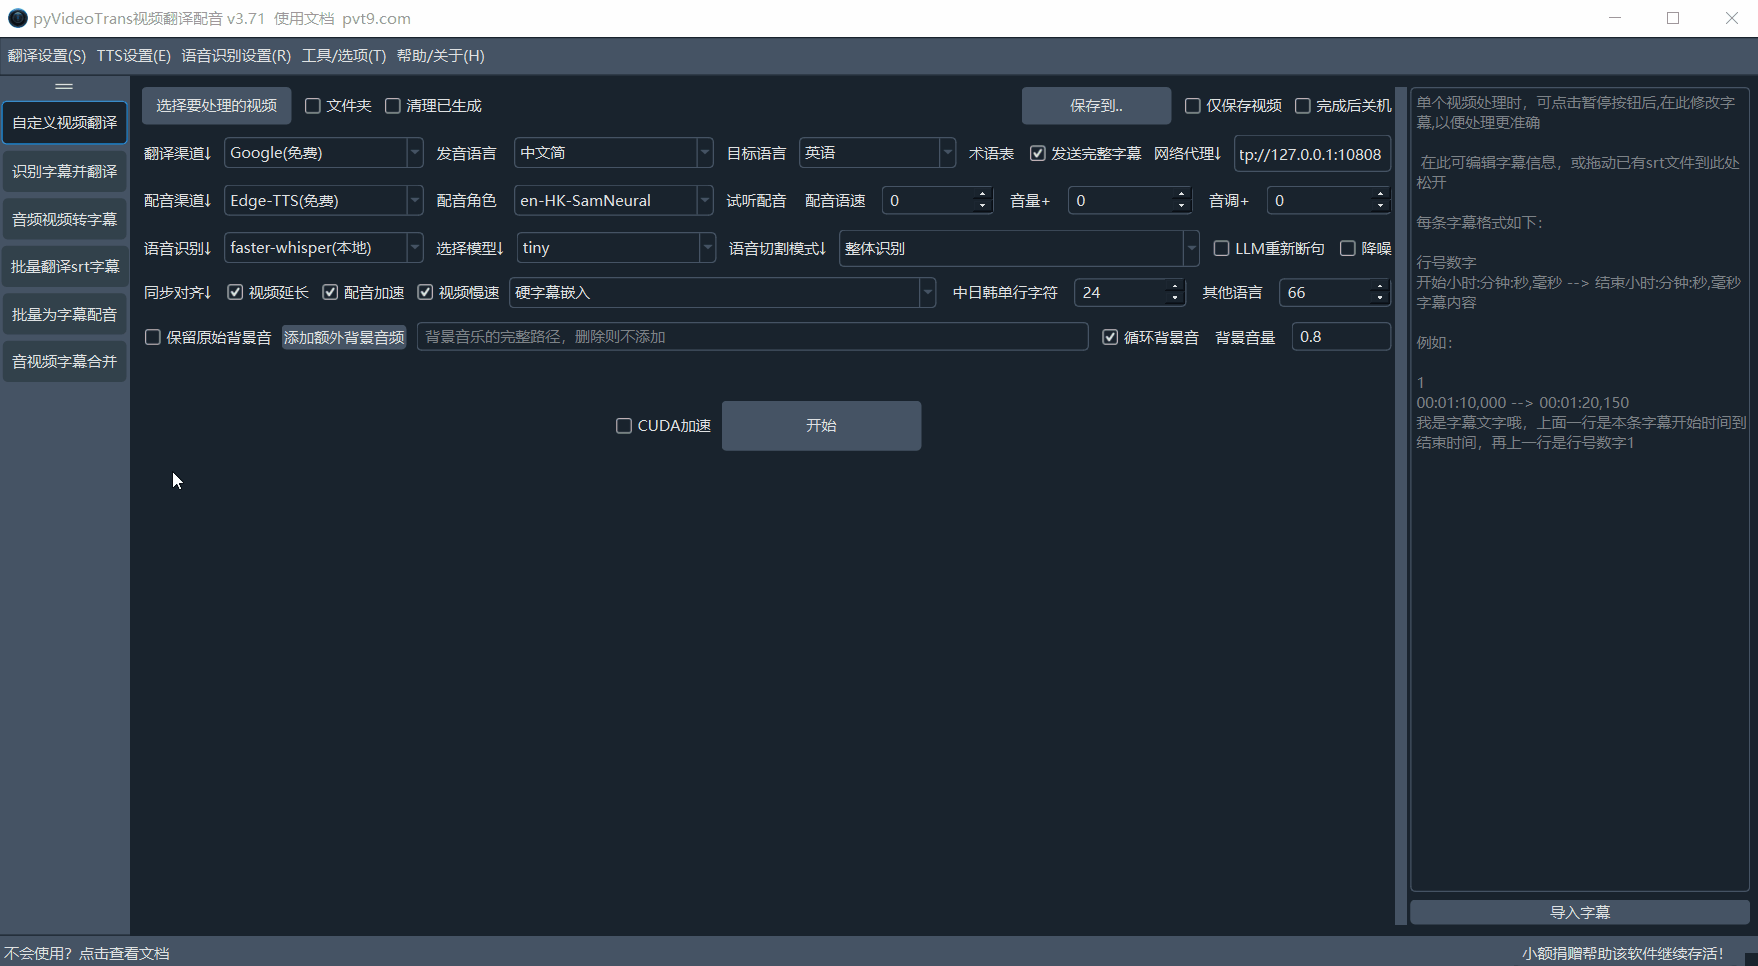This screenshot has width=1758, height=966.
Task: Increase 音调+ with the up arrow
Action: [1380, 194]
